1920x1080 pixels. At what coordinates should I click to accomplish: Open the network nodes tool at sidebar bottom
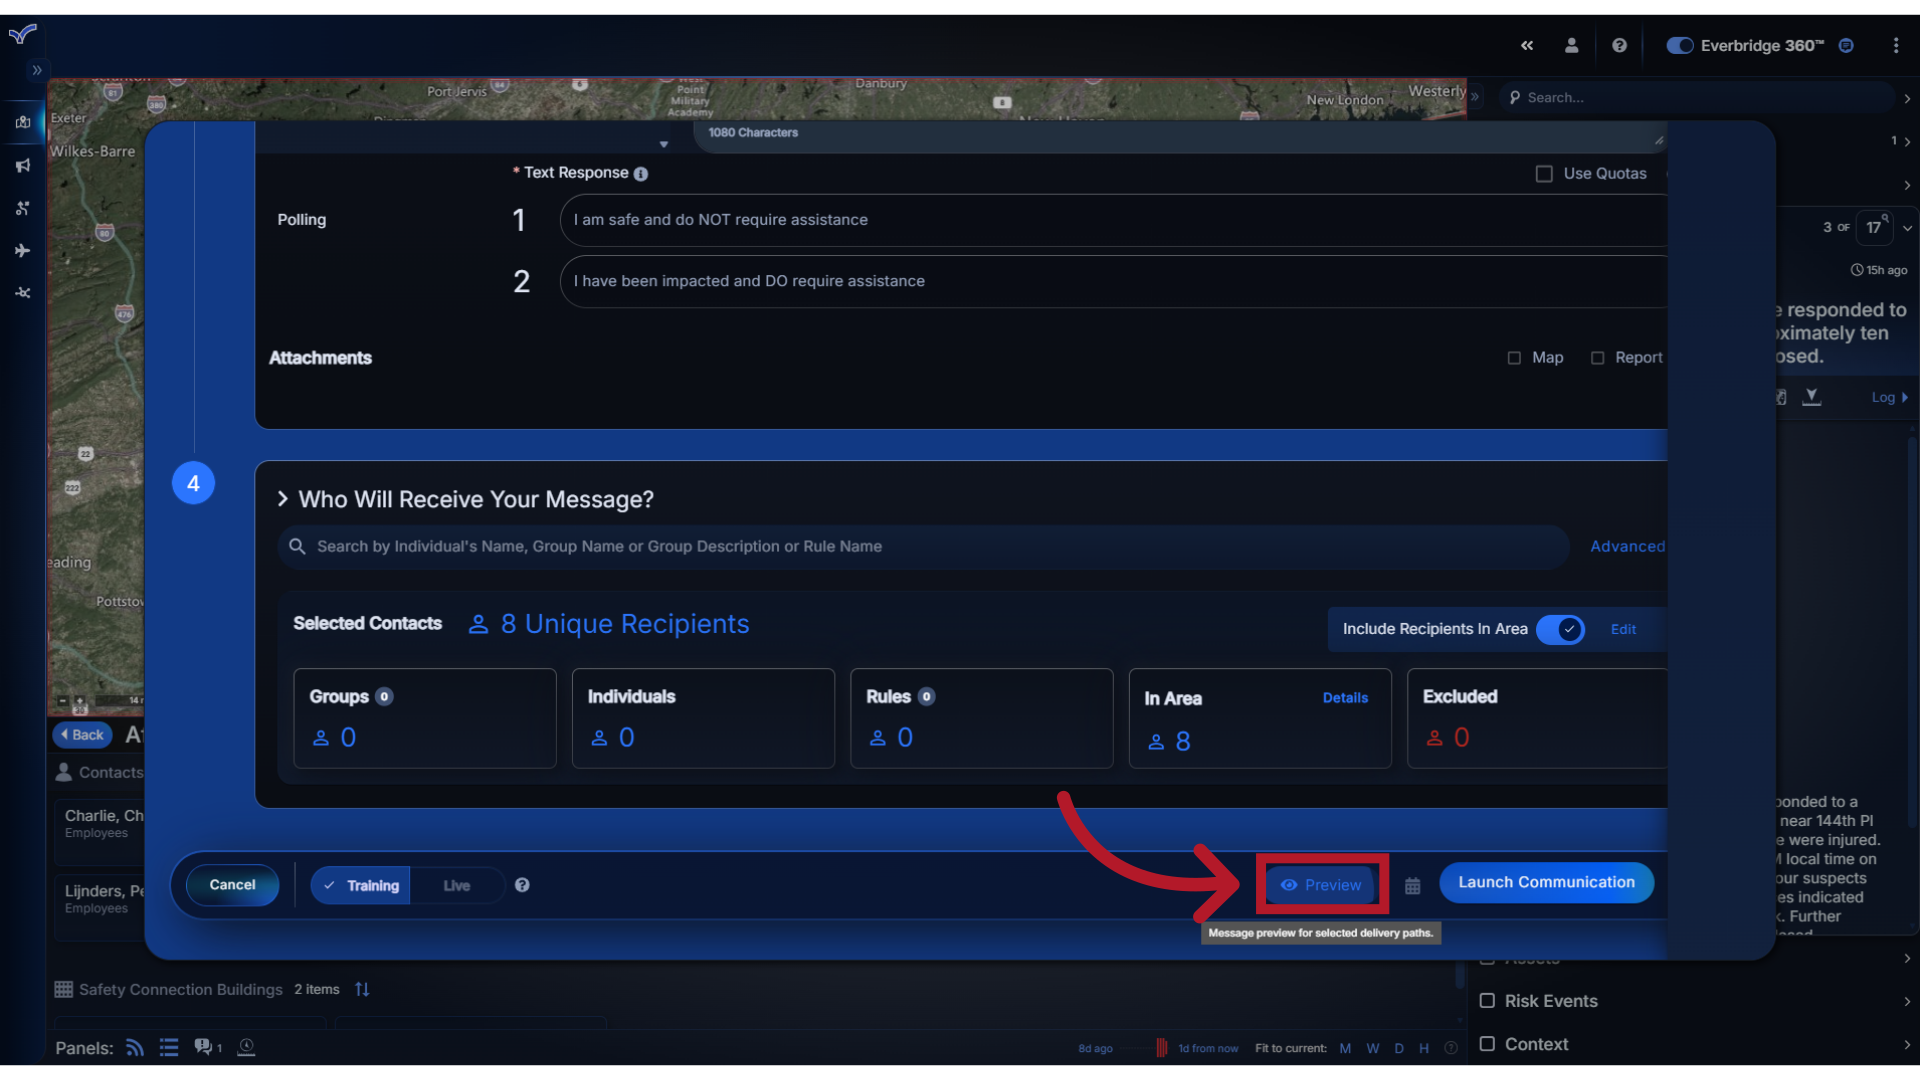(x=22, y=292)
